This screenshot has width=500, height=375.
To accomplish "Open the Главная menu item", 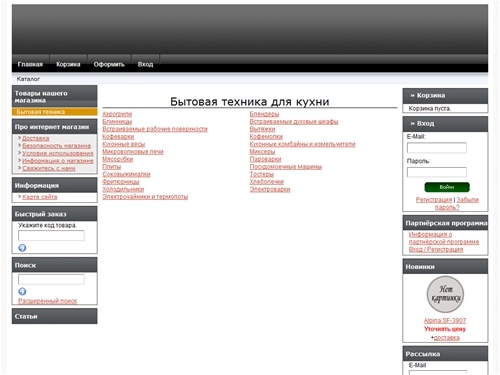I will pyautogui.click(x=30, y=64).
